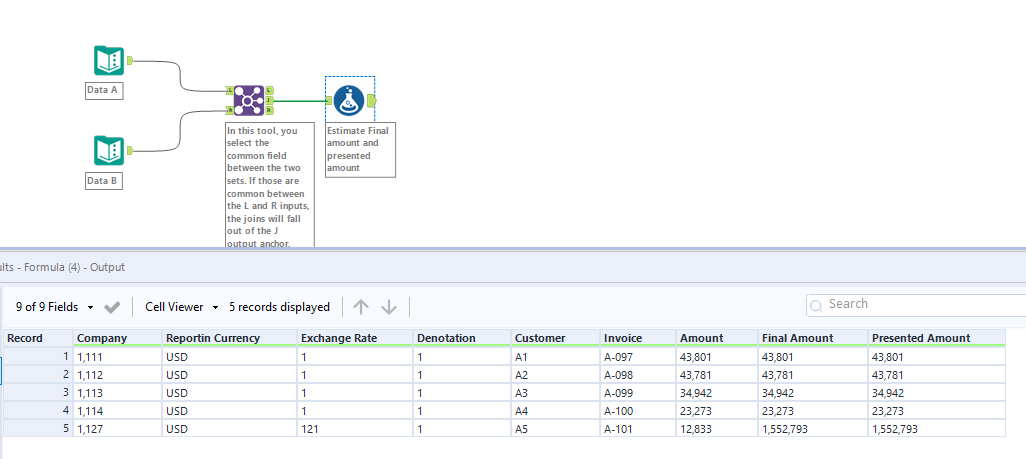Image resolution: width=1026 pixels, height=459 pixels.
Task: Click the Data A output anchor
Action: coord(130,61)
